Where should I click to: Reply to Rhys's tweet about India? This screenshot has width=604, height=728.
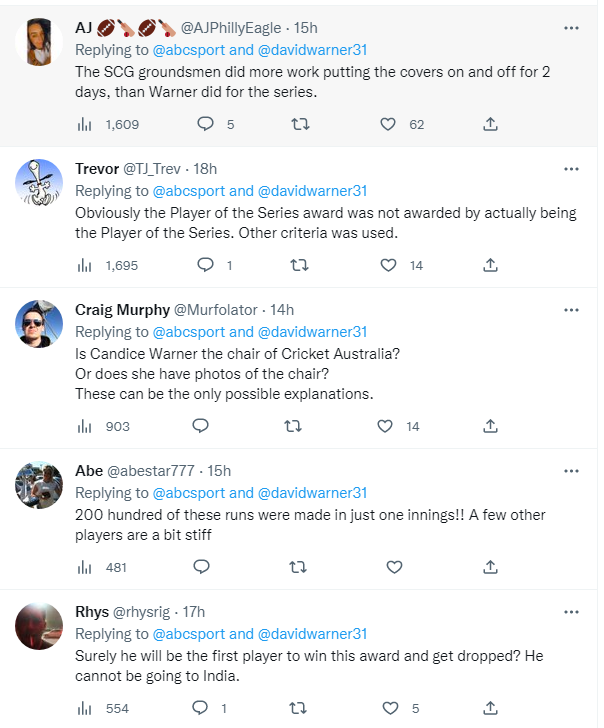click(200, 708)
